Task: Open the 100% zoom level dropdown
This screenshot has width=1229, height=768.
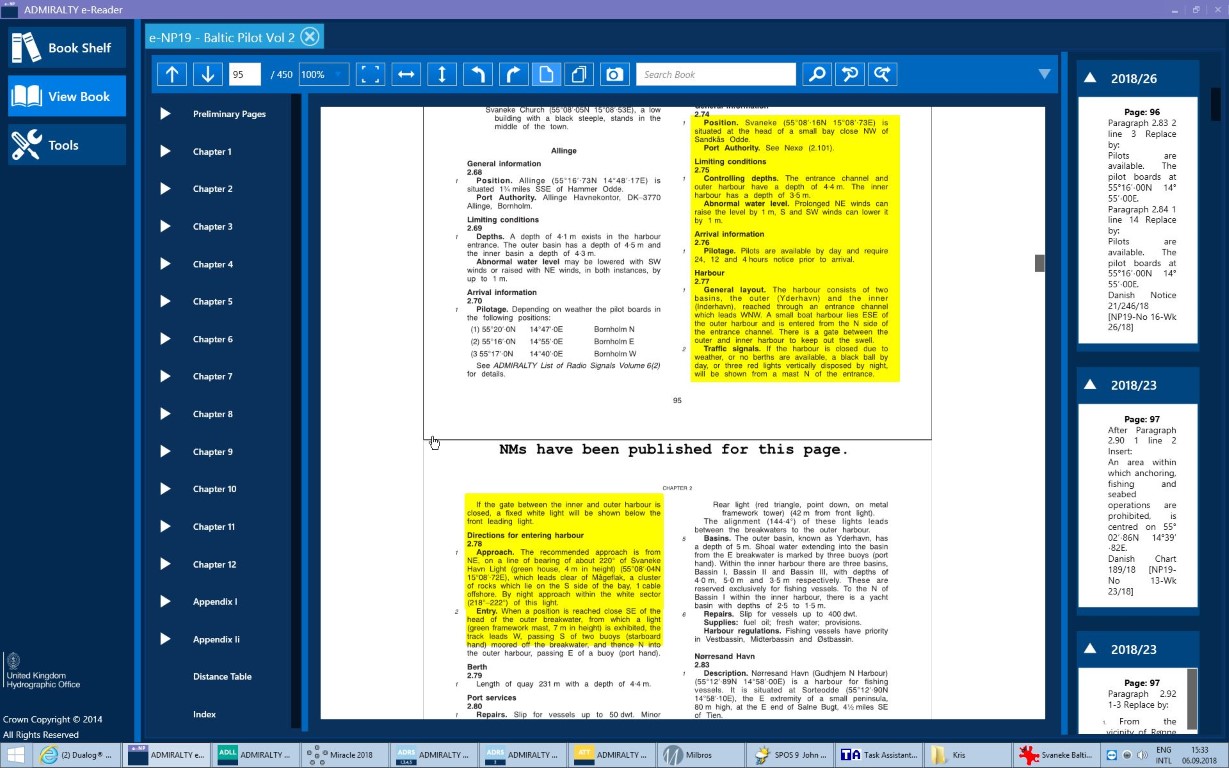Action: pos(323,74)
